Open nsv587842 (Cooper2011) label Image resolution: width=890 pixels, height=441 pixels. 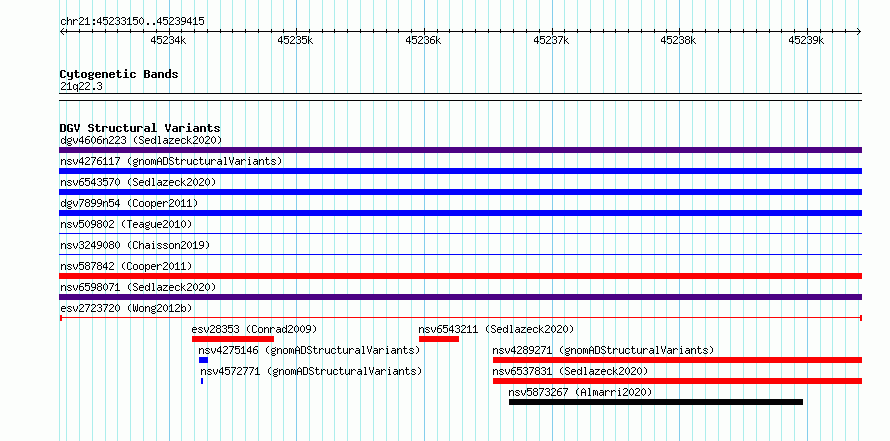tap(127, 266)
